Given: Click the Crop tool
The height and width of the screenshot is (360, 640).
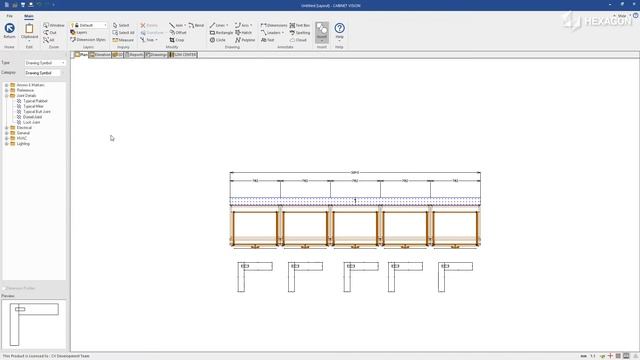Looking at the screenshot, I should tap(177, 40).
